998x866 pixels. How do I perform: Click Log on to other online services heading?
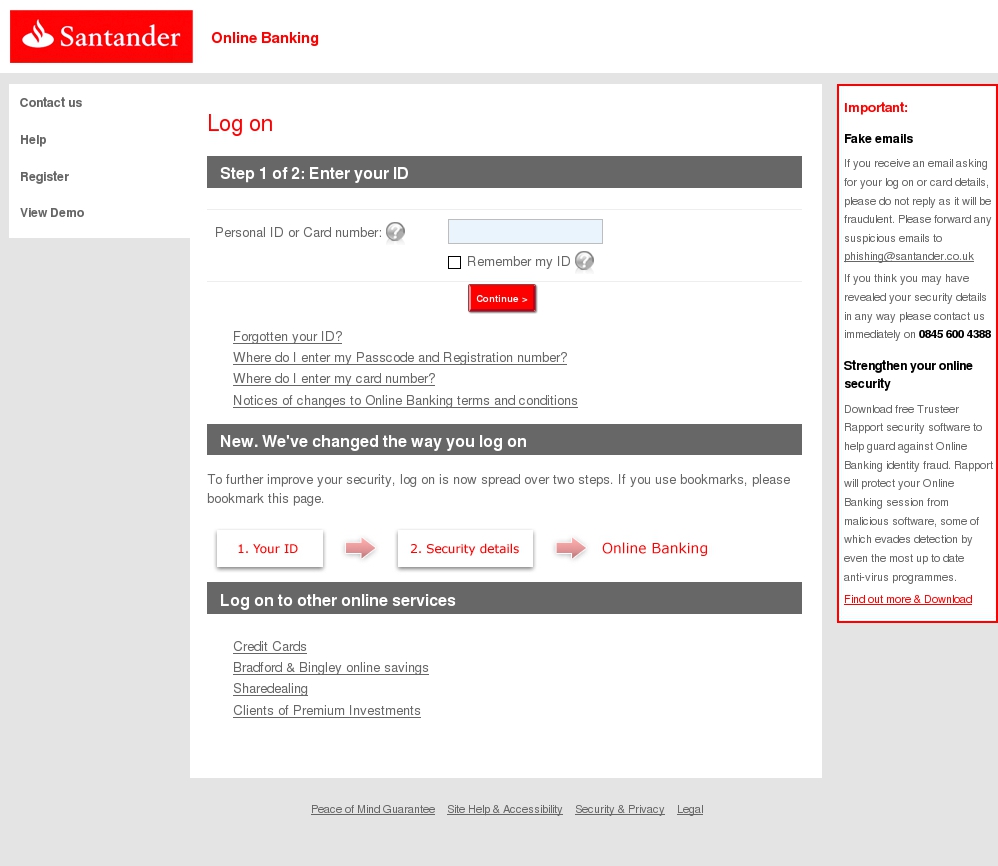click(x=338, y=600)
